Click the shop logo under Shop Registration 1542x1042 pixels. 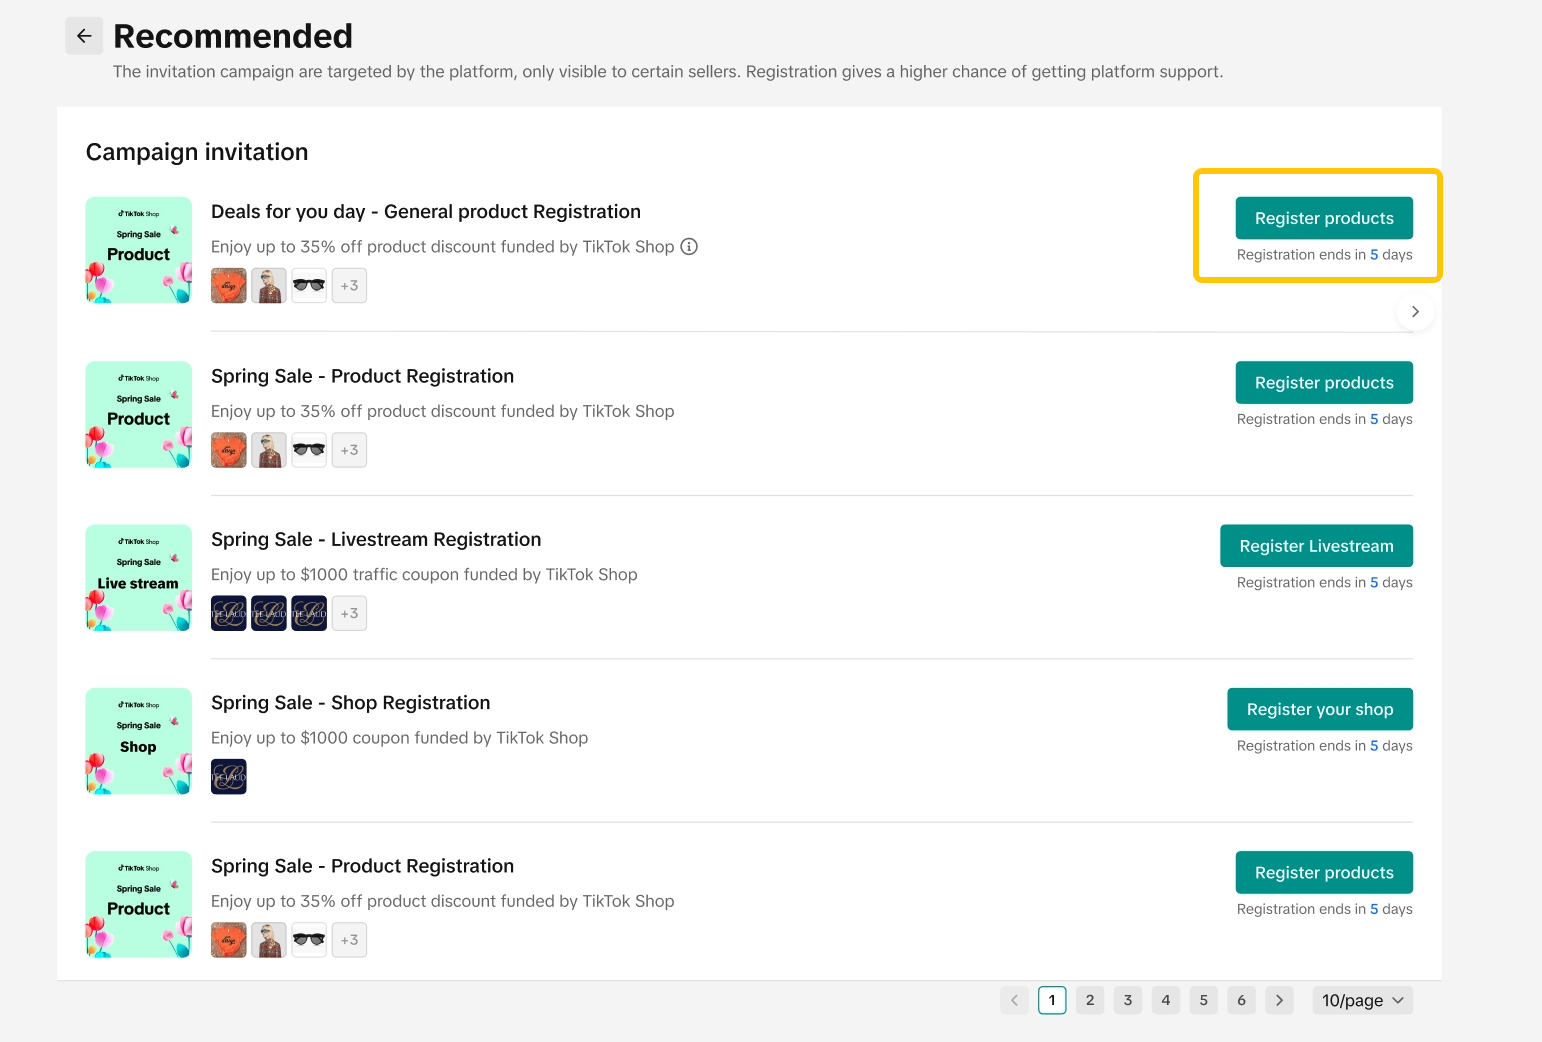pos(229,777)
